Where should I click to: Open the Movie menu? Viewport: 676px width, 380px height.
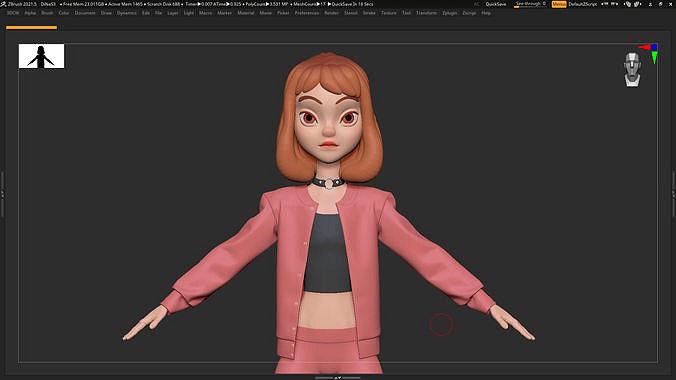pyautogui.click(x=266, y=13)
